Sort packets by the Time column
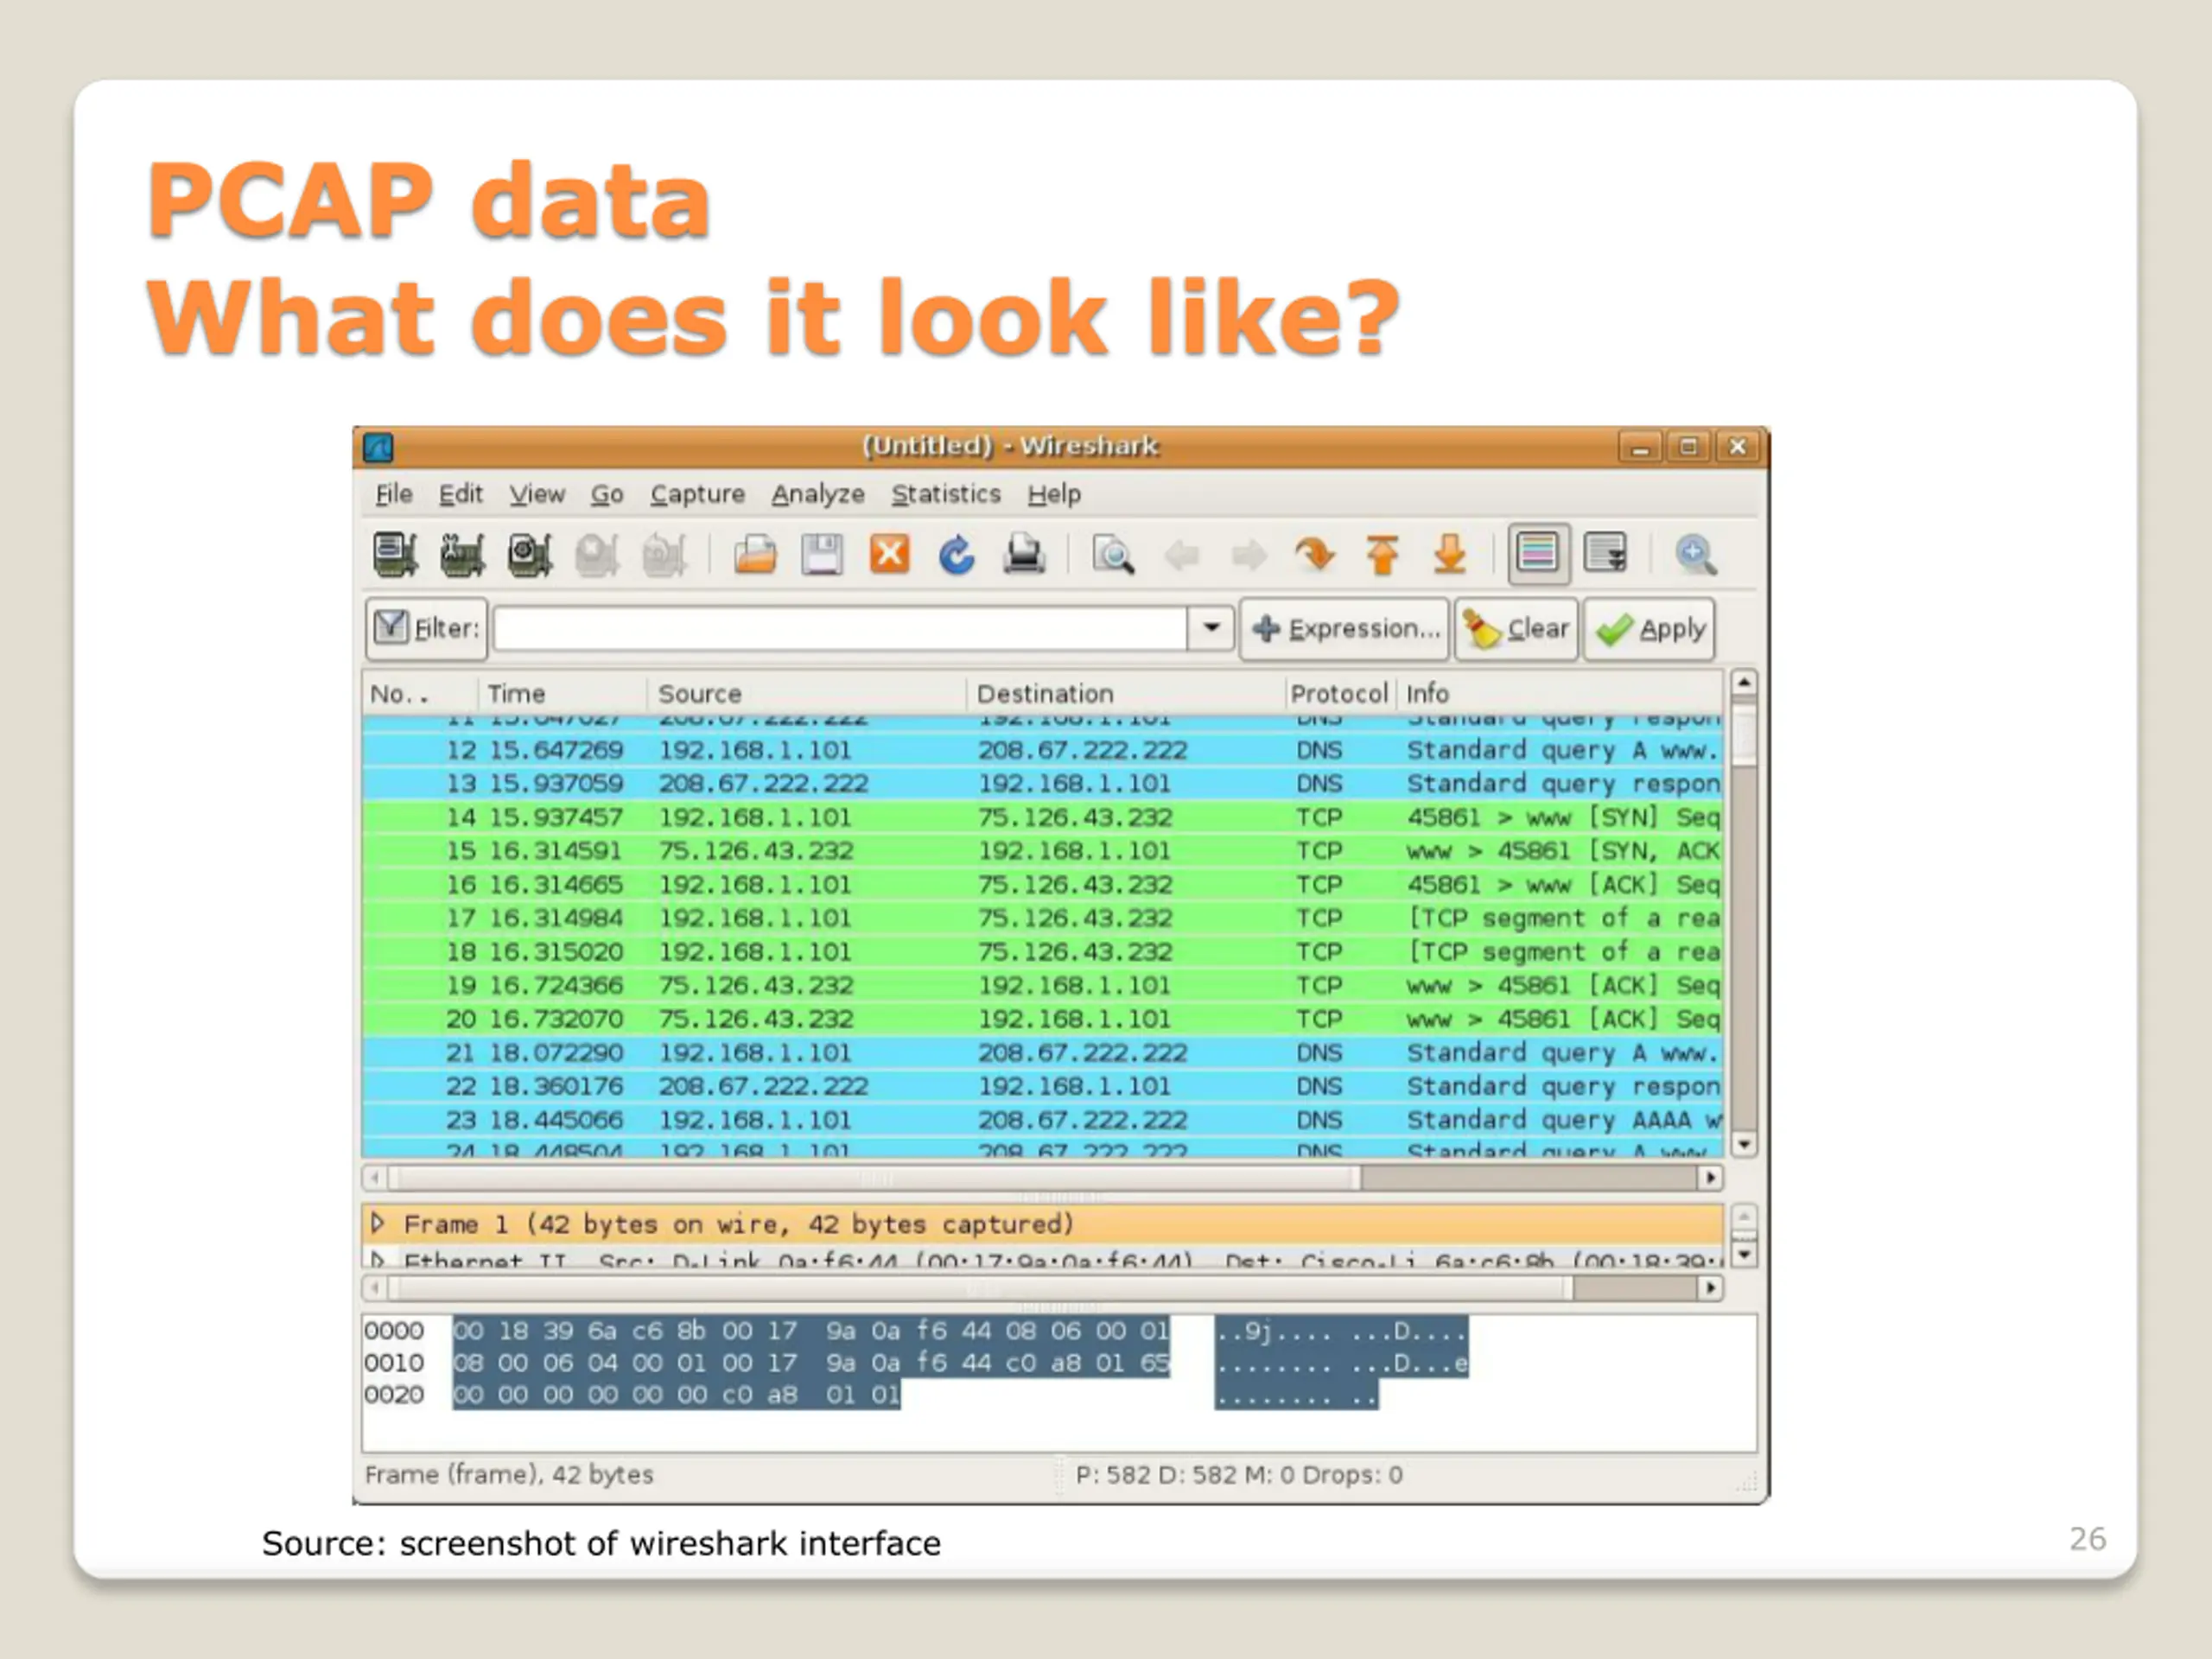 click(x=564, y=694)
